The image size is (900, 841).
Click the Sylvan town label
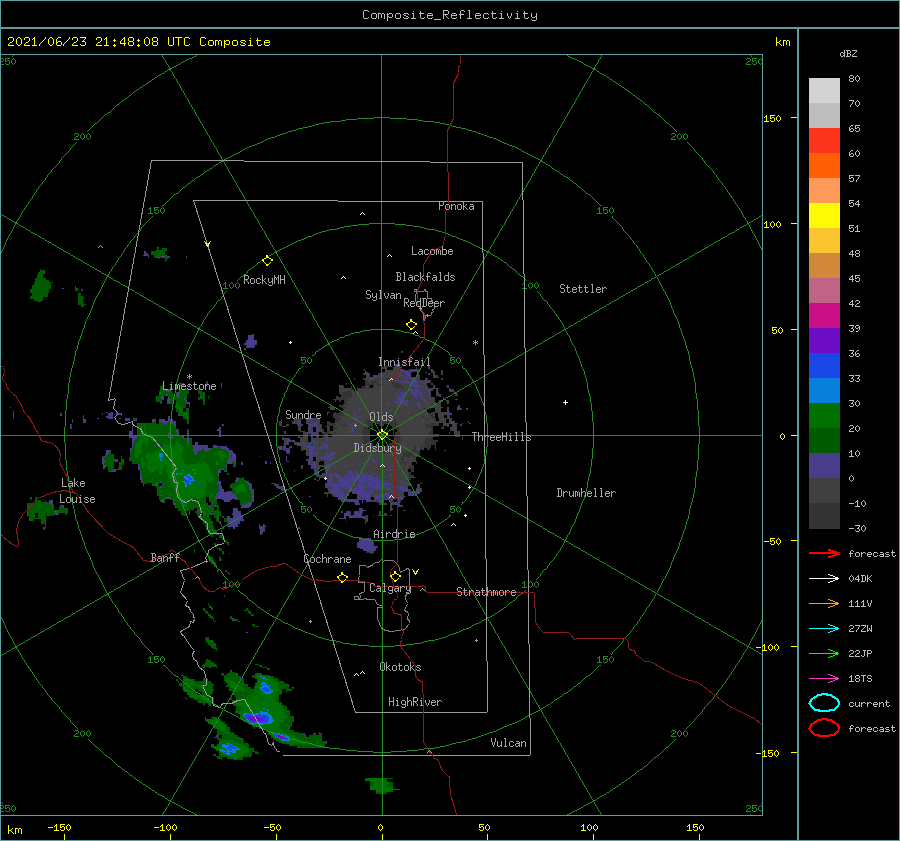coord(383,295)
